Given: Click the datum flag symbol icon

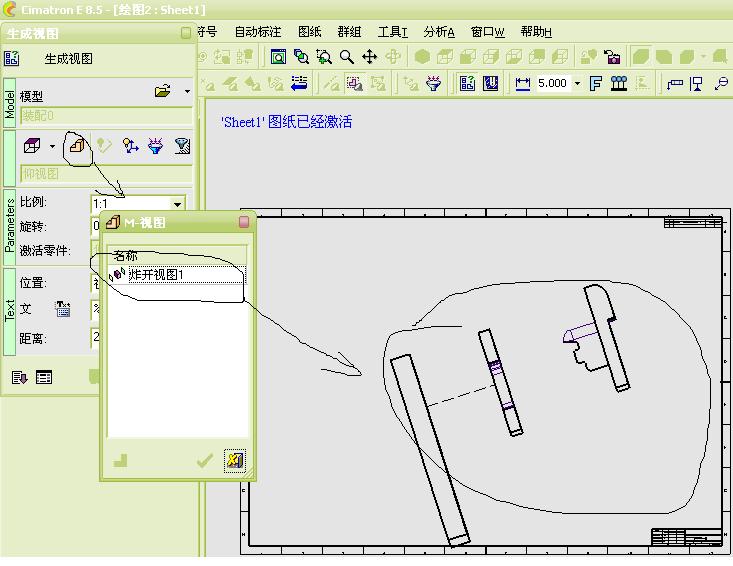Looking at the screenshot, I should click(697, 84).
